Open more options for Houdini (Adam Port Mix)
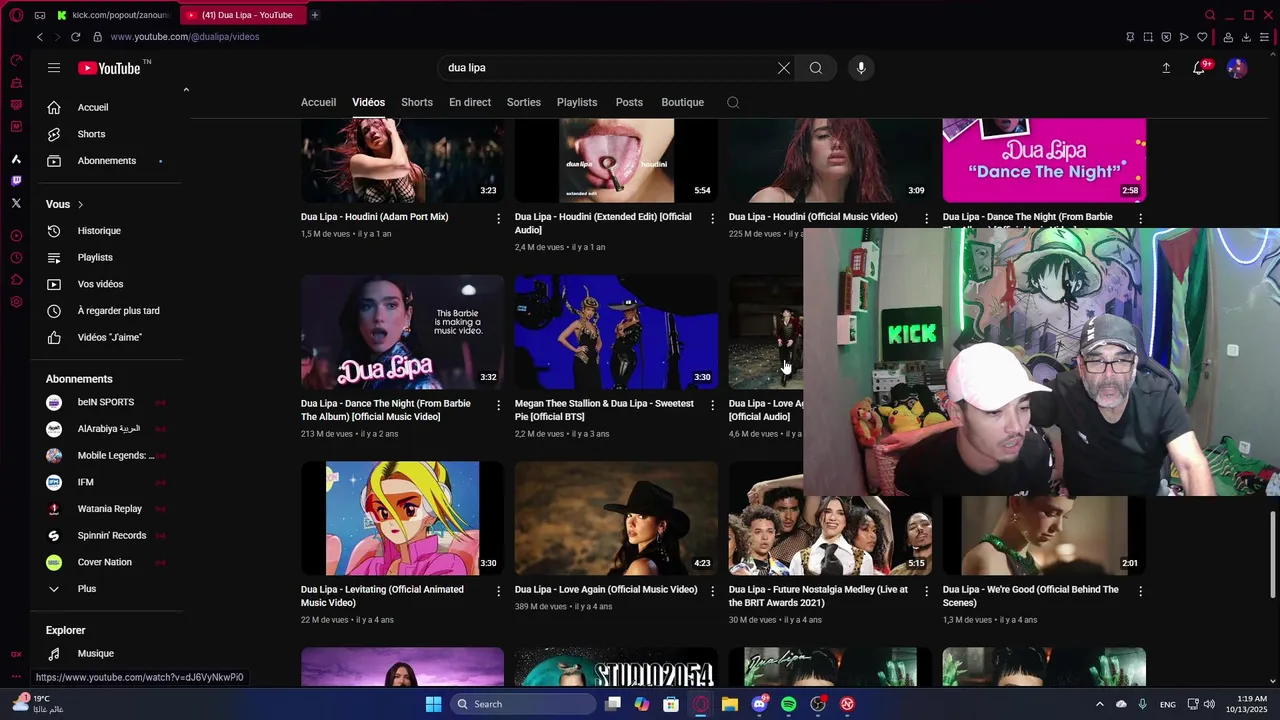Image resolution: width=1280 pixels, height=720 pixels. [498, 218]
